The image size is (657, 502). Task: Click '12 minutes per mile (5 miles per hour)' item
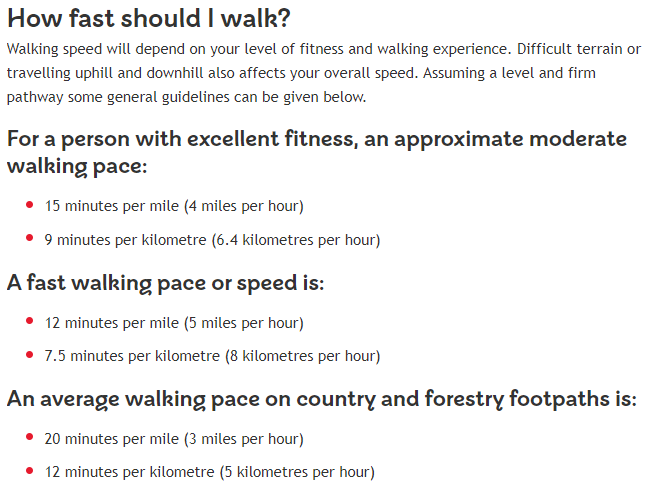174,323
